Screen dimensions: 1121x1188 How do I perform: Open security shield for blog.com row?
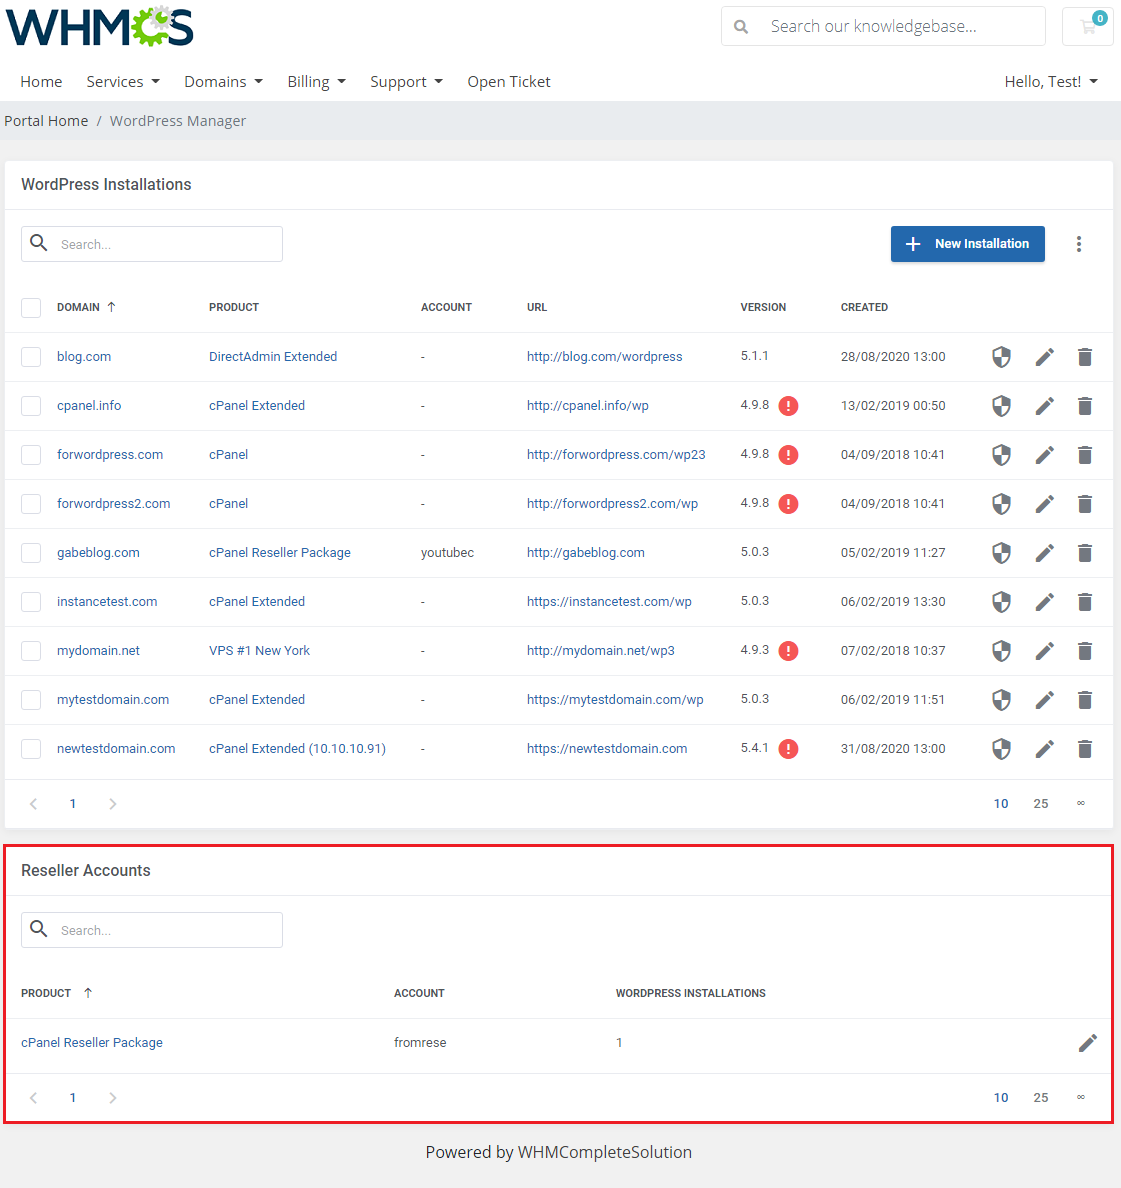1001,357
